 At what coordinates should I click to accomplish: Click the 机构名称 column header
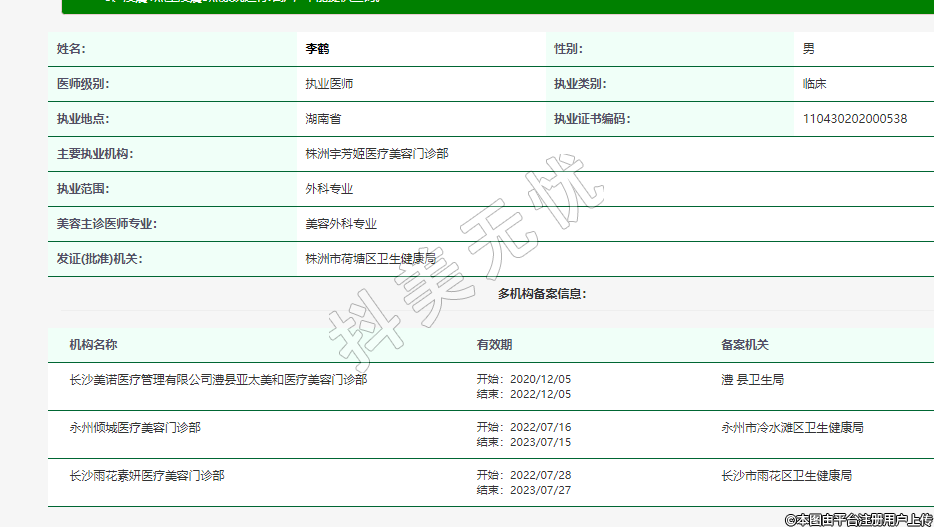[x=93, y=345]
